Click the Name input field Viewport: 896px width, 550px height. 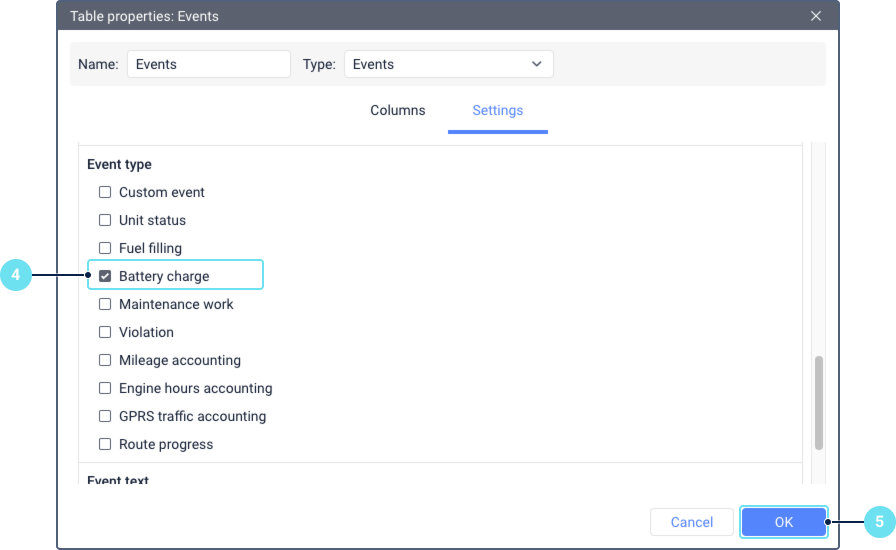(x=208, y=64)
